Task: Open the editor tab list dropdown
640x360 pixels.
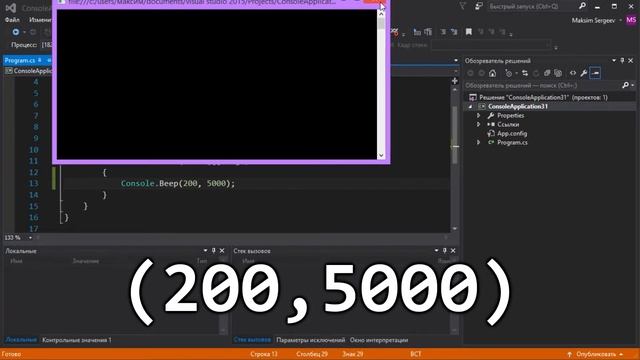Action: (x=456, y=60)
